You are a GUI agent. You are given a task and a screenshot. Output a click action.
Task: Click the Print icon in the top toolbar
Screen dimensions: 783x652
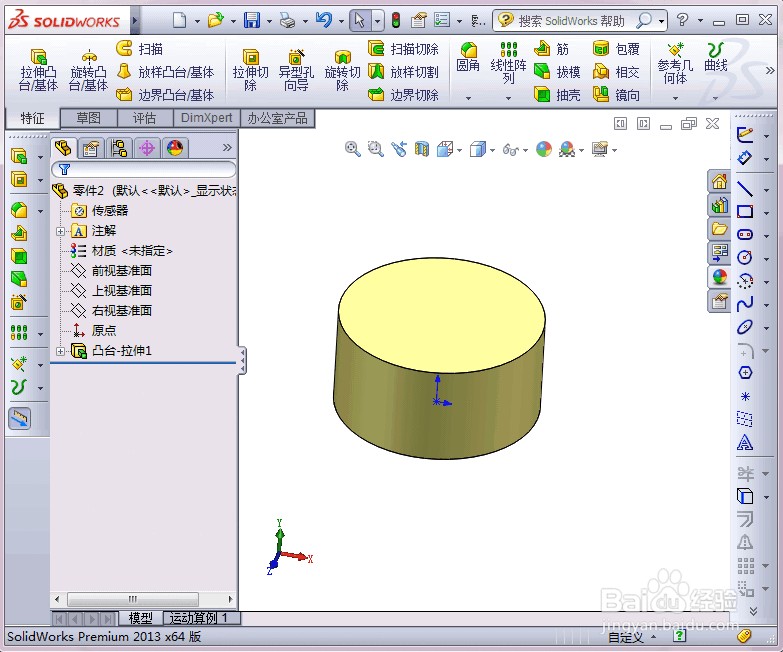tap(287, 20)
